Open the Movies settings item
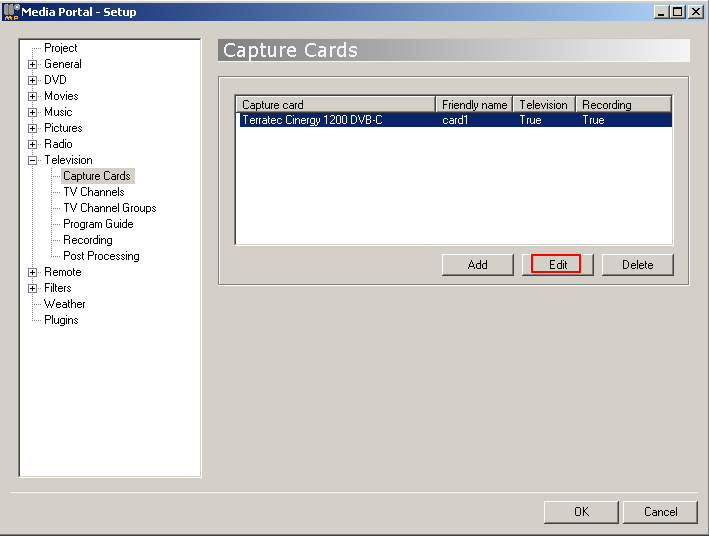Image resolution: width=709 pixels, height=536 pixels. [x=61, y=96]
